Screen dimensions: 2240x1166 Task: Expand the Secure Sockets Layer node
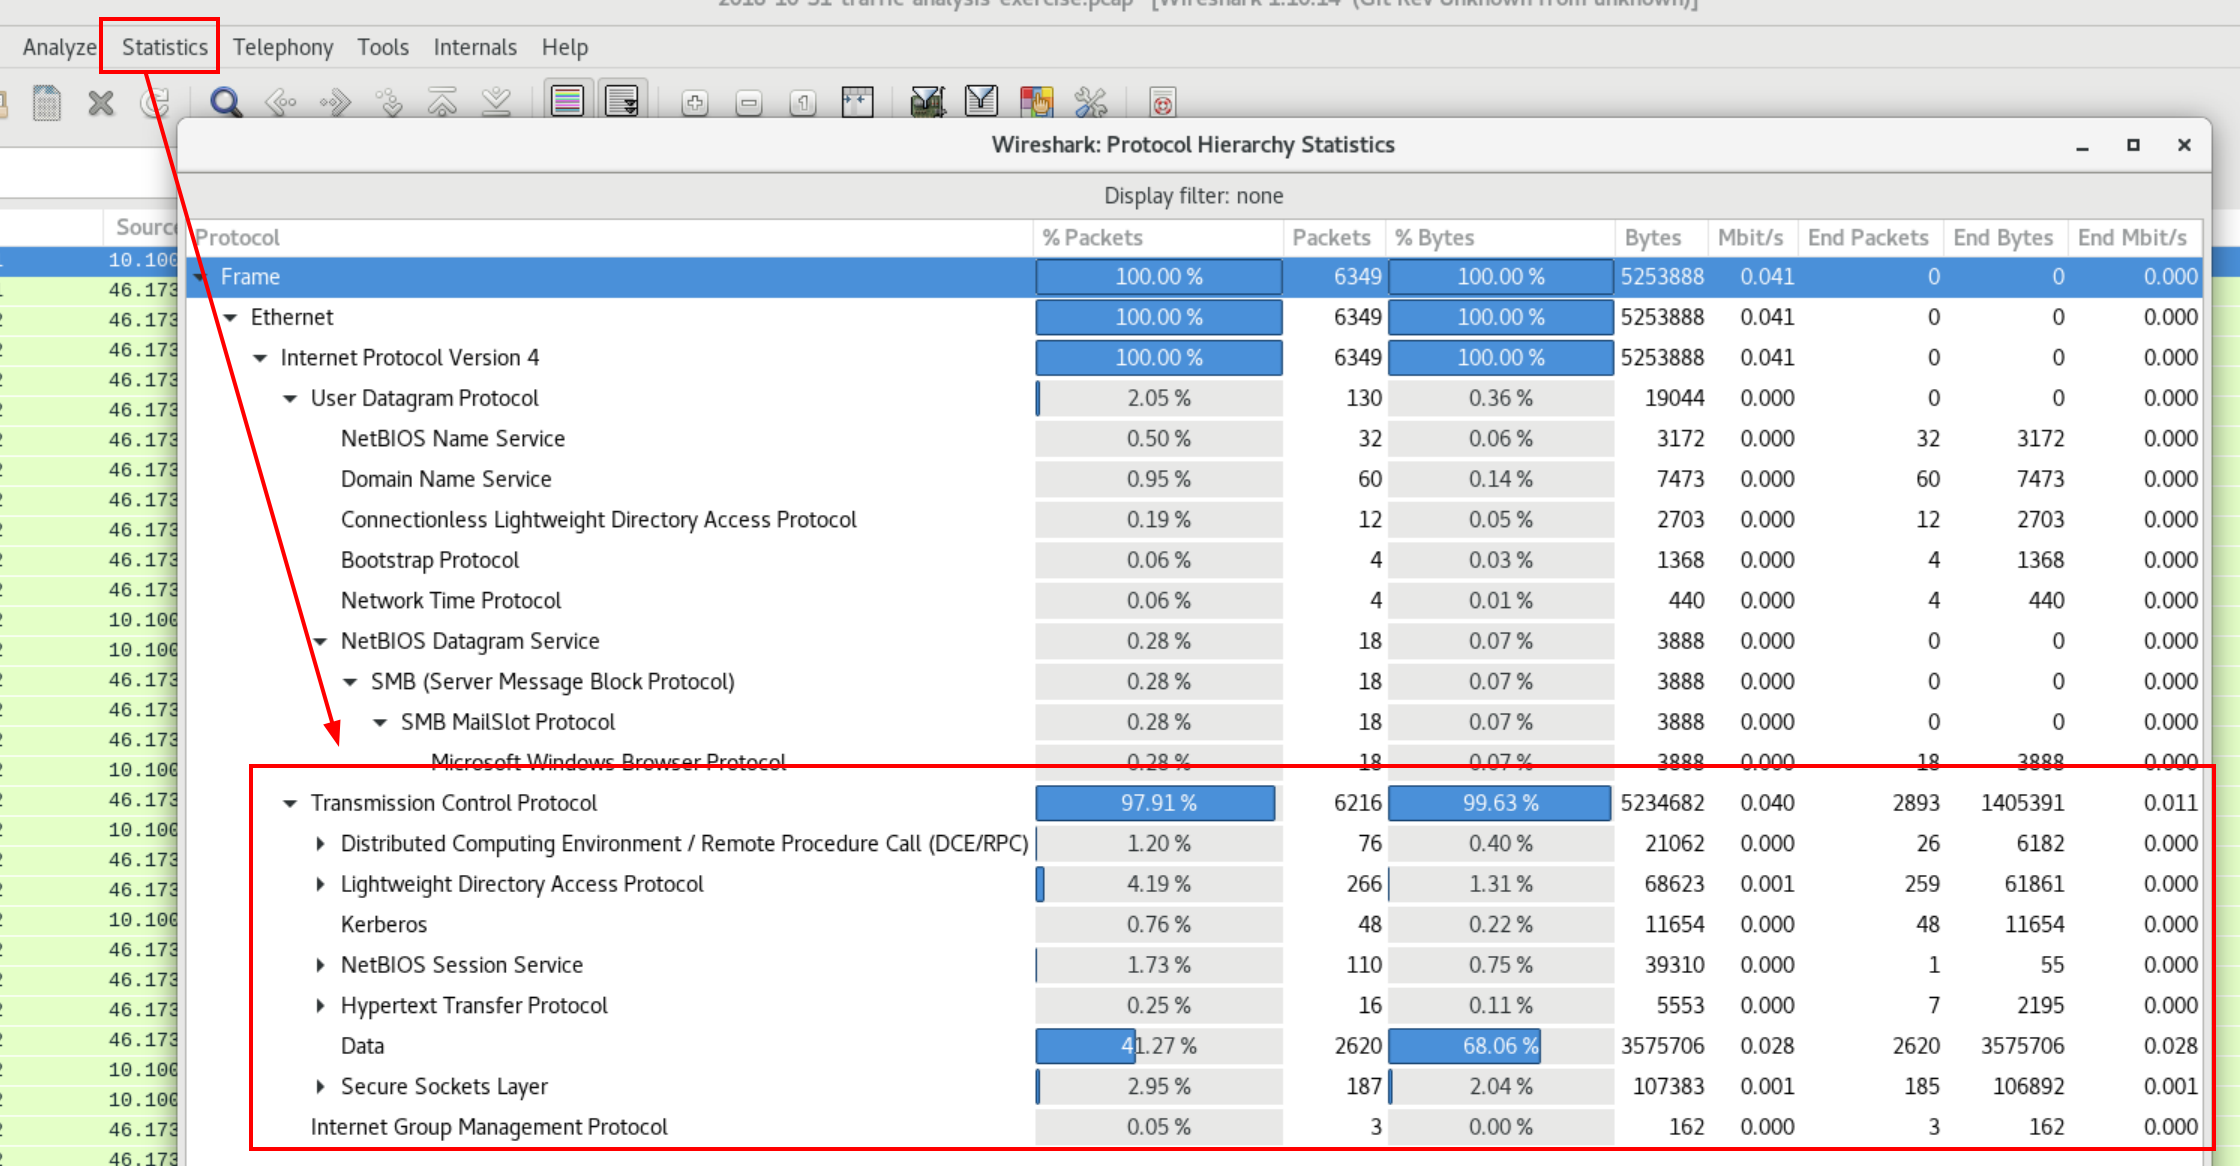point(320,1086)
